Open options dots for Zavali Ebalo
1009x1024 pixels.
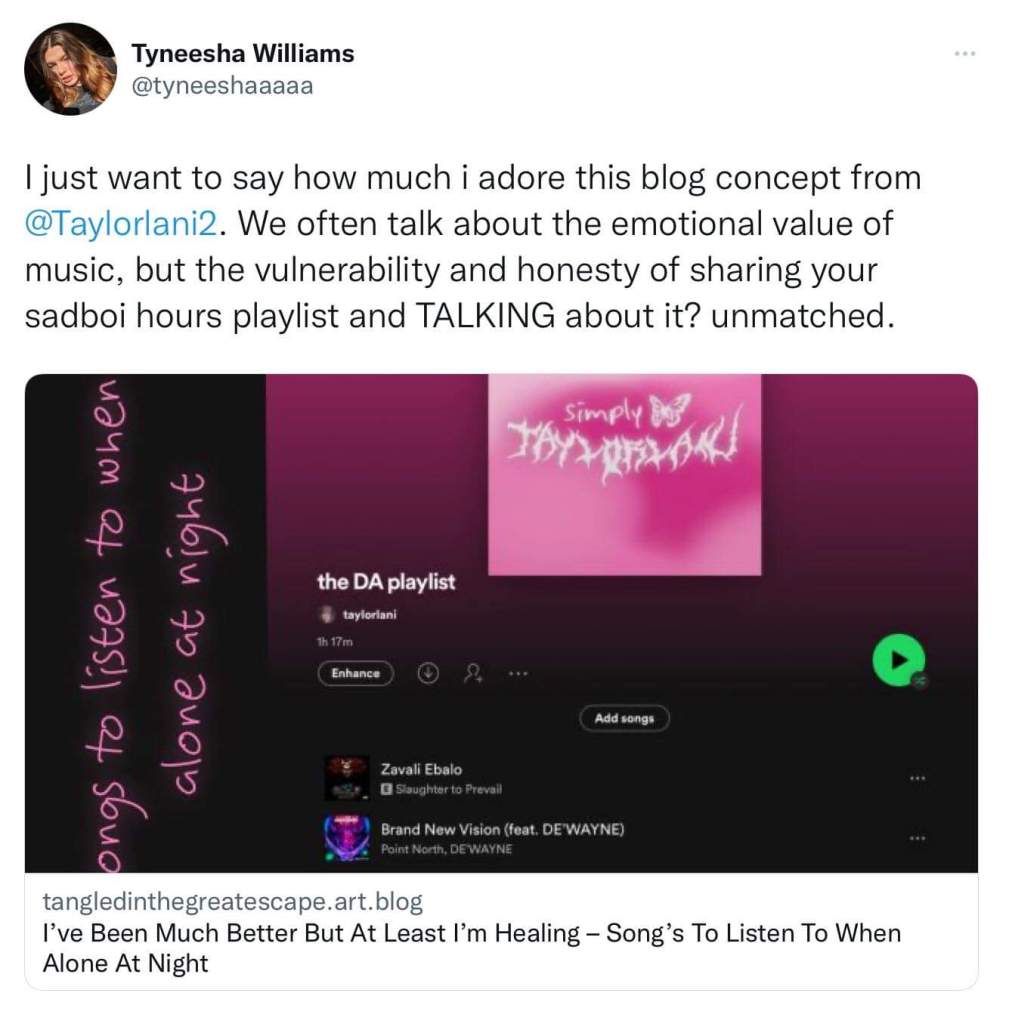point(918,778)
